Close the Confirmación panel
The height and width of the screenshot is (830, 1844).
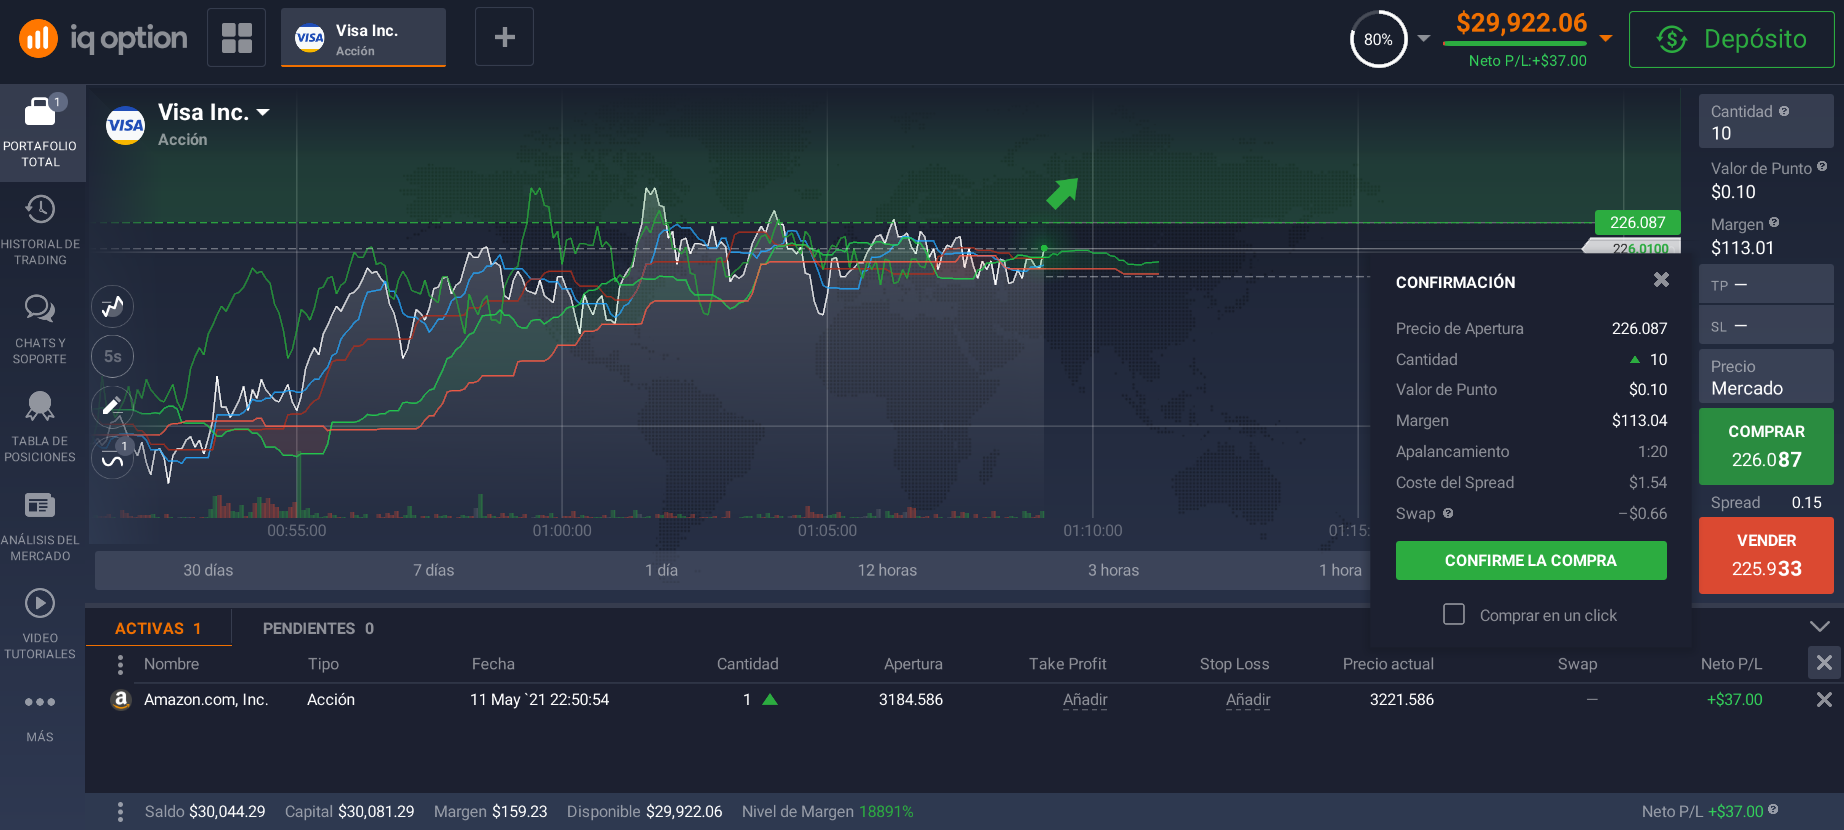tap(1661, 280)
